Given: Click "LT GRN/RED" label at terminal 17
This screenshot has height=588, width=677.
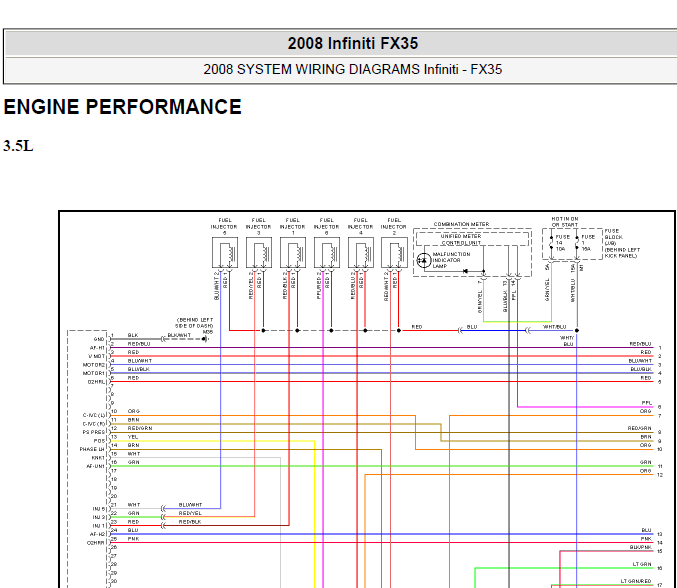Looking at the screenshot, I should [x=636, y=581].
